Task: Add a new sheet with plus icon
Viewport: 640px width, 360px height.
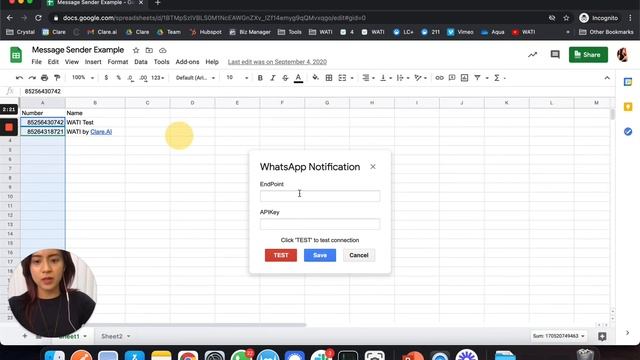Action: click(24, 336)
